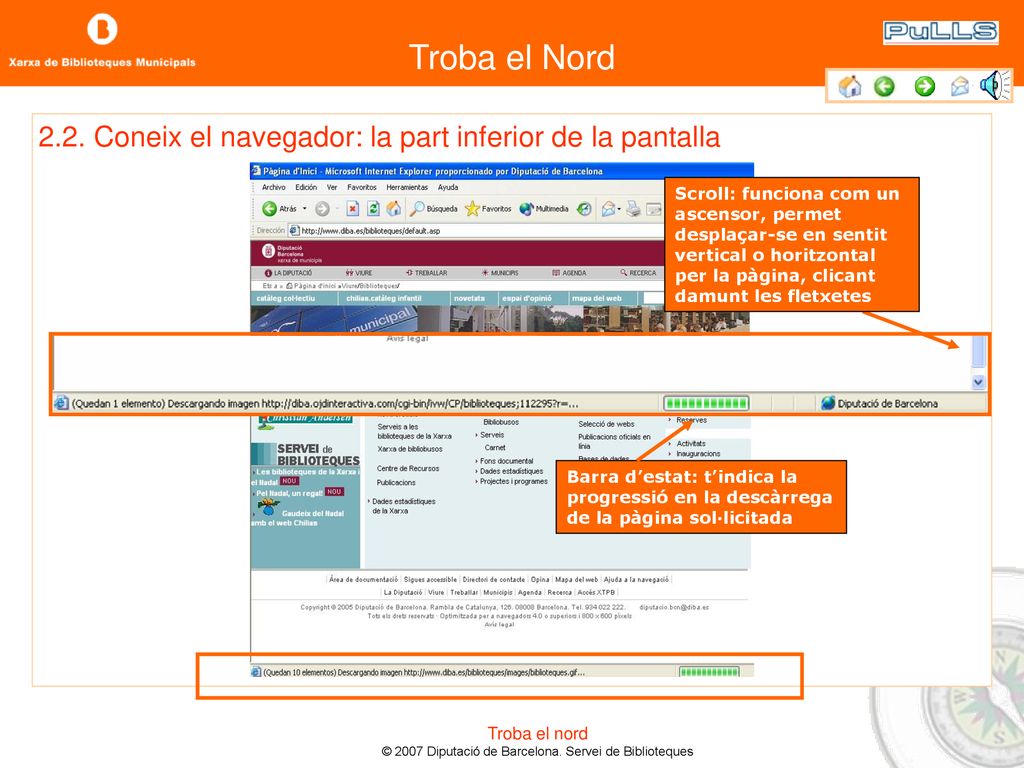Open History clock icon in IE toolbar

pos(584,208)
